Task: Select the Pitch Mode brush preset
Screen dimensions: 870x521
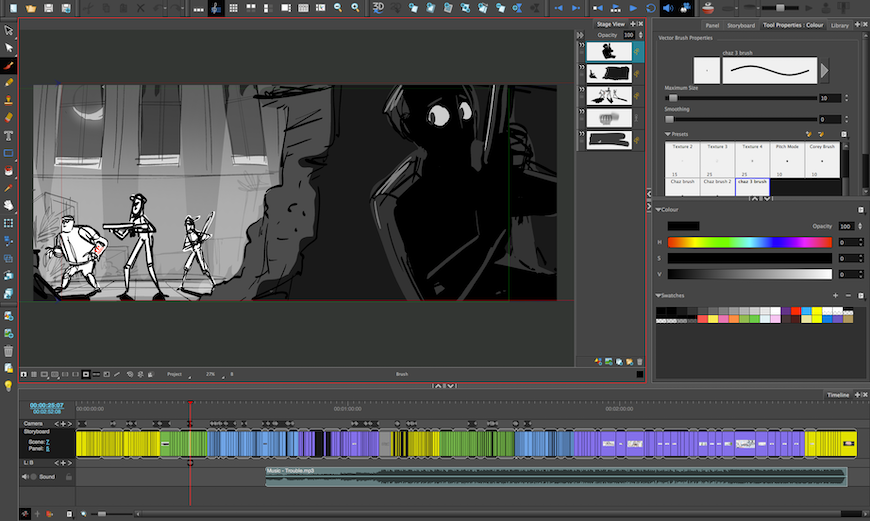Action: click(x=787, y=160)
